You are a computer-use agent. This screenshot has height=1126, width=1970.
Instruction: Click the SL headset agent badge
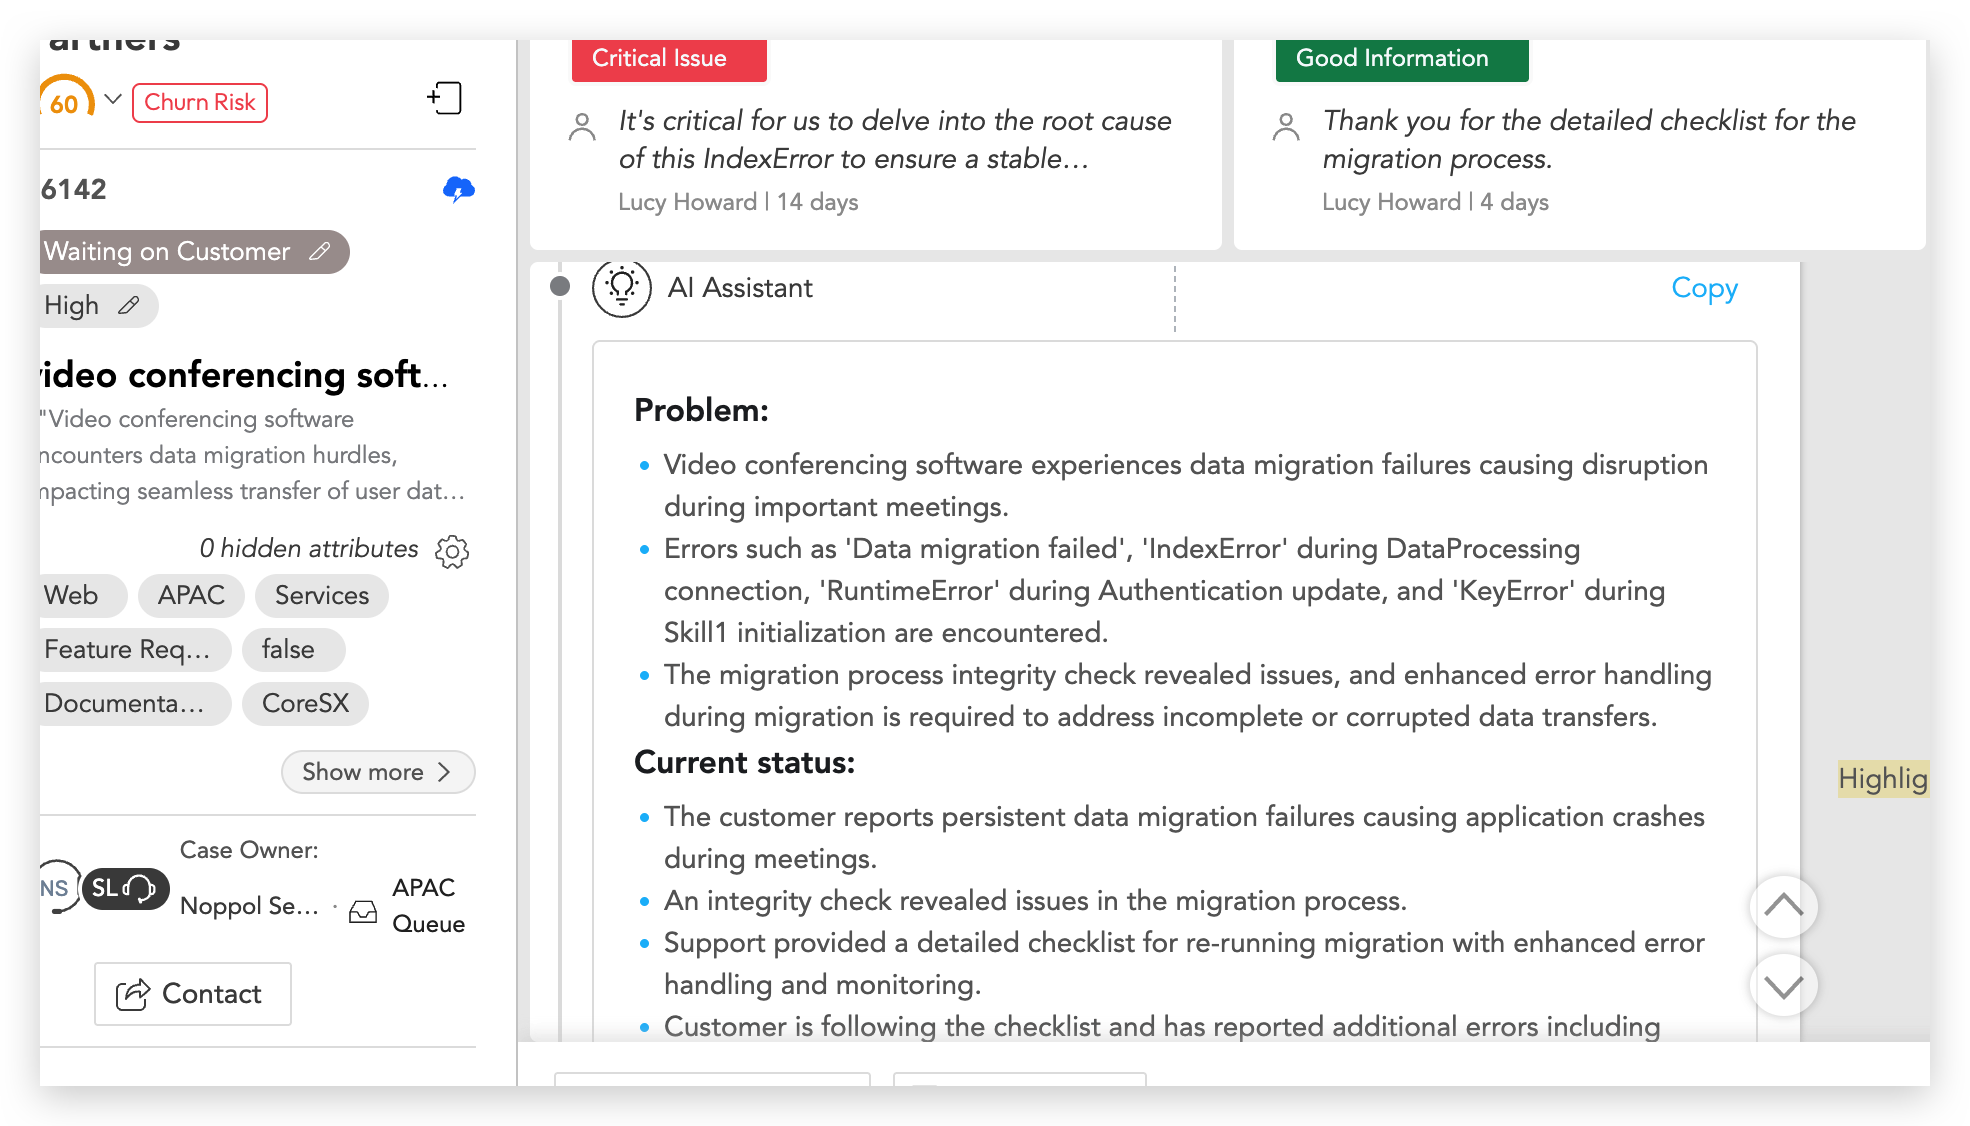click(125, 888)
